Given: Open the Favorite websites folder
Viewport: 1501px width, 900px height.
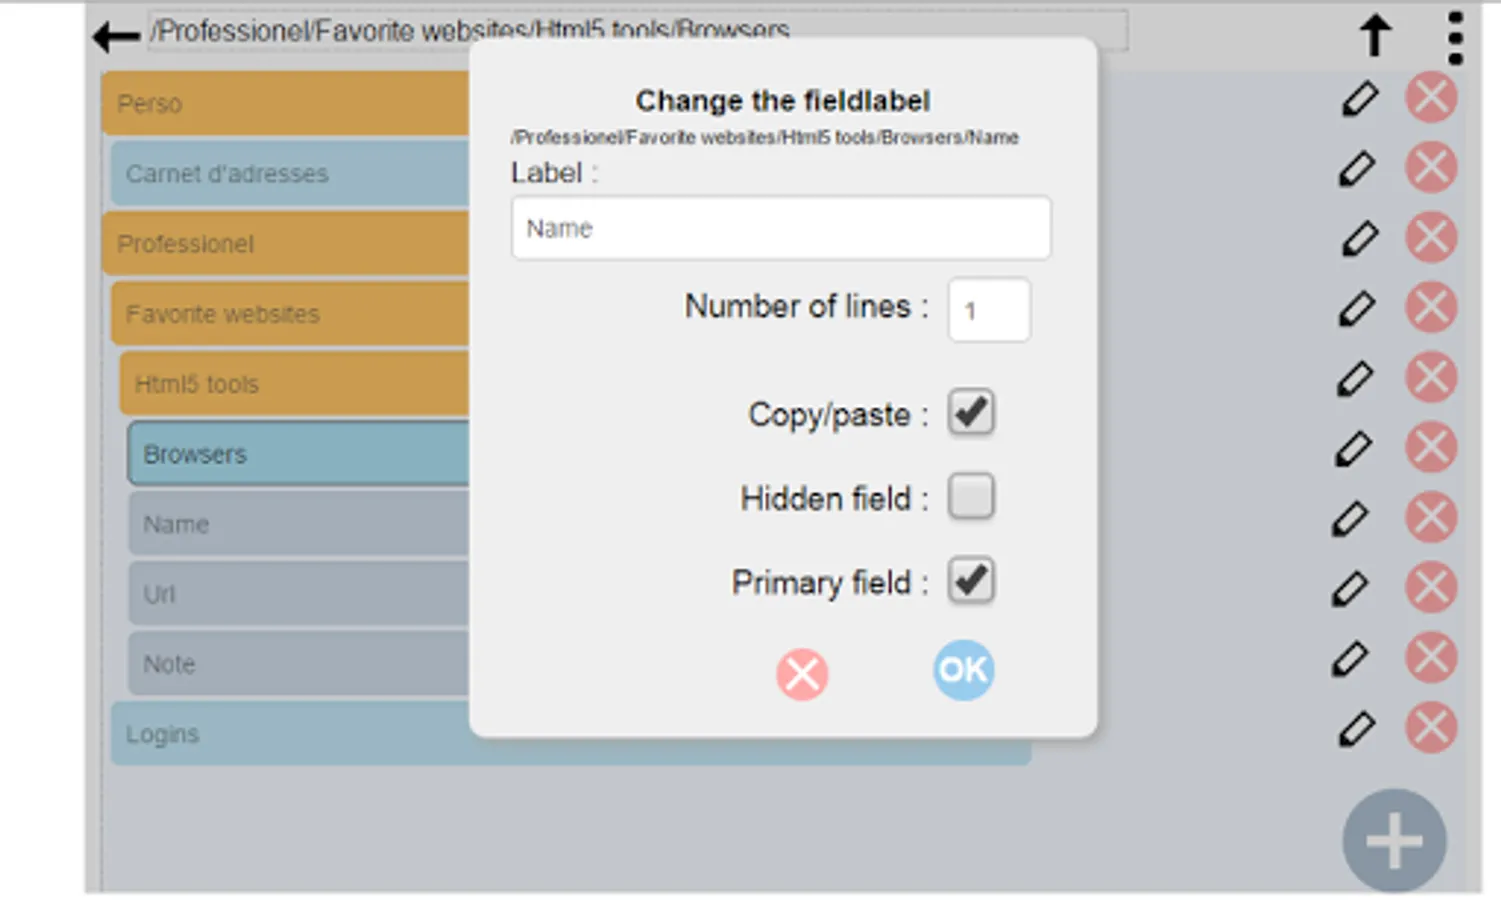Looking at the screenshot, I should click(x=290, y=314).
